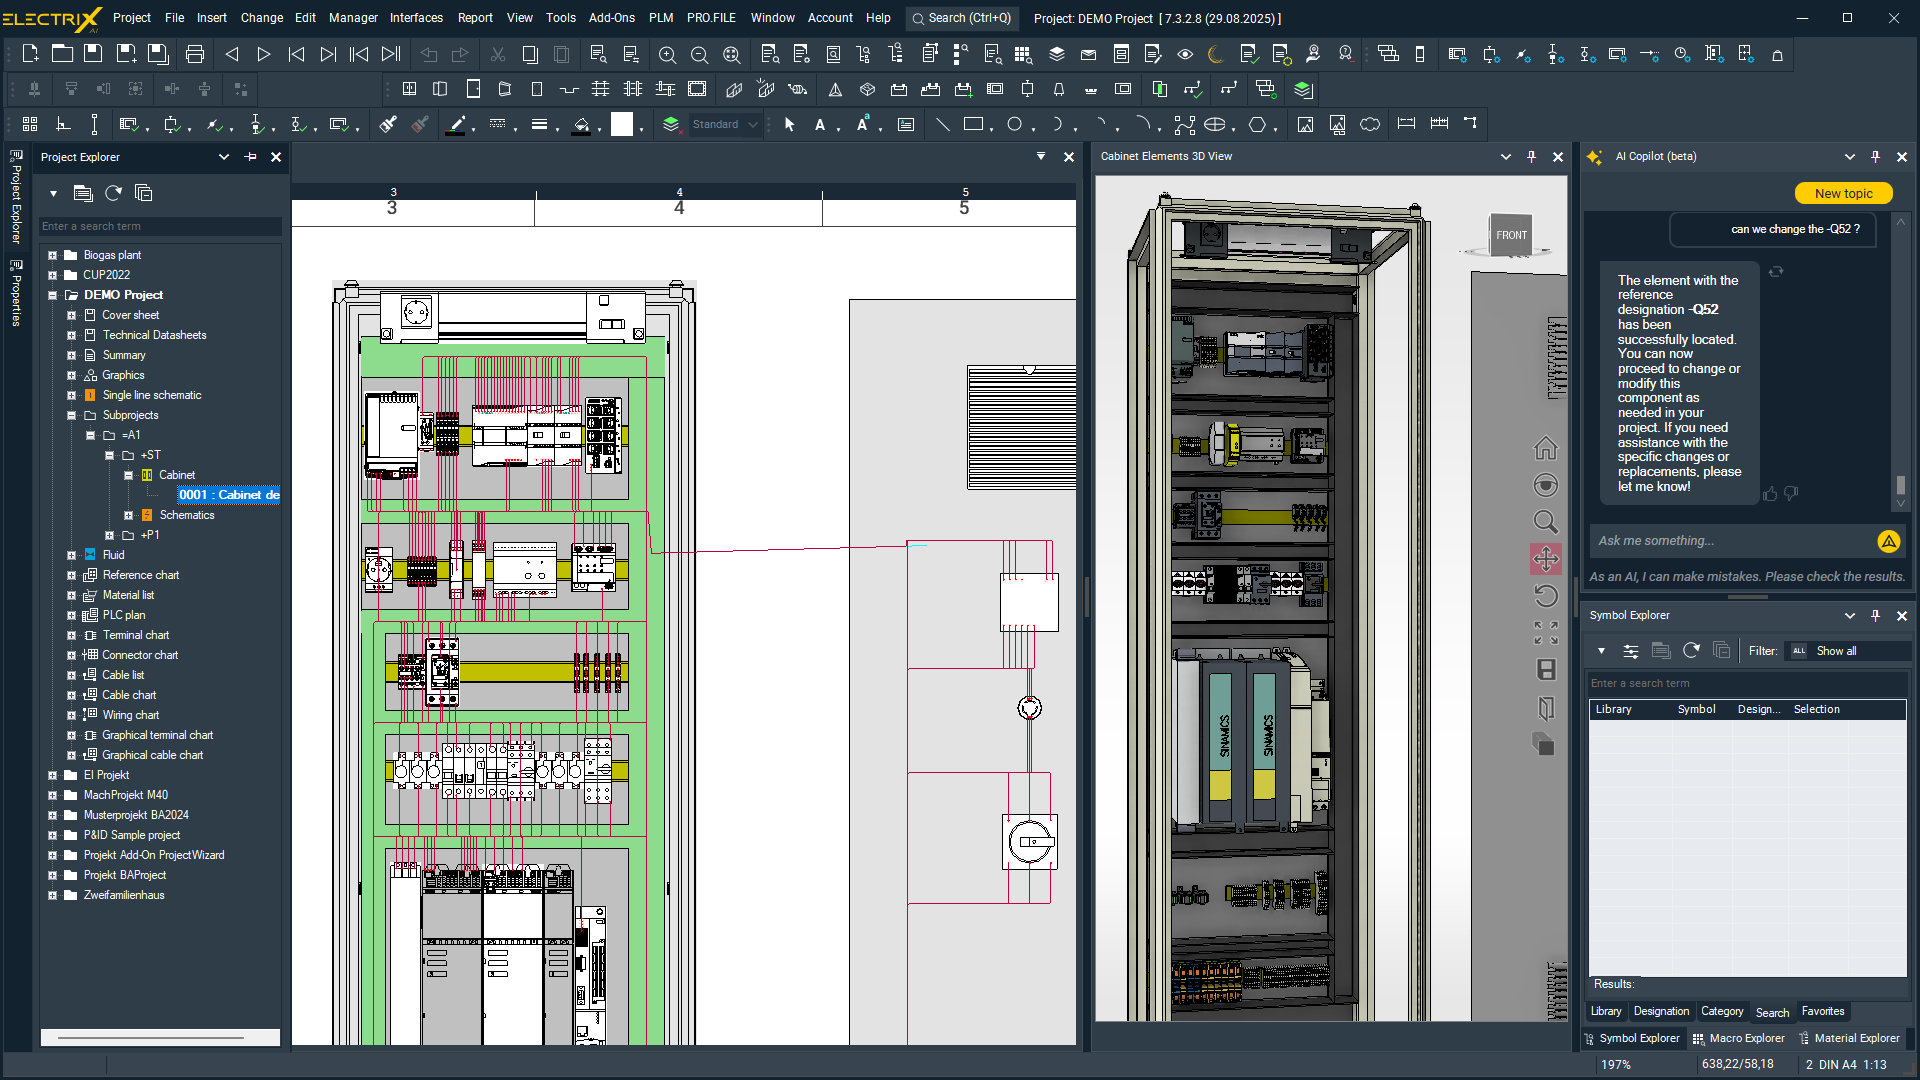Click the New topic button
Image resolution: width=1920 pixels, height=1080 pixels.
[1842, 194]
